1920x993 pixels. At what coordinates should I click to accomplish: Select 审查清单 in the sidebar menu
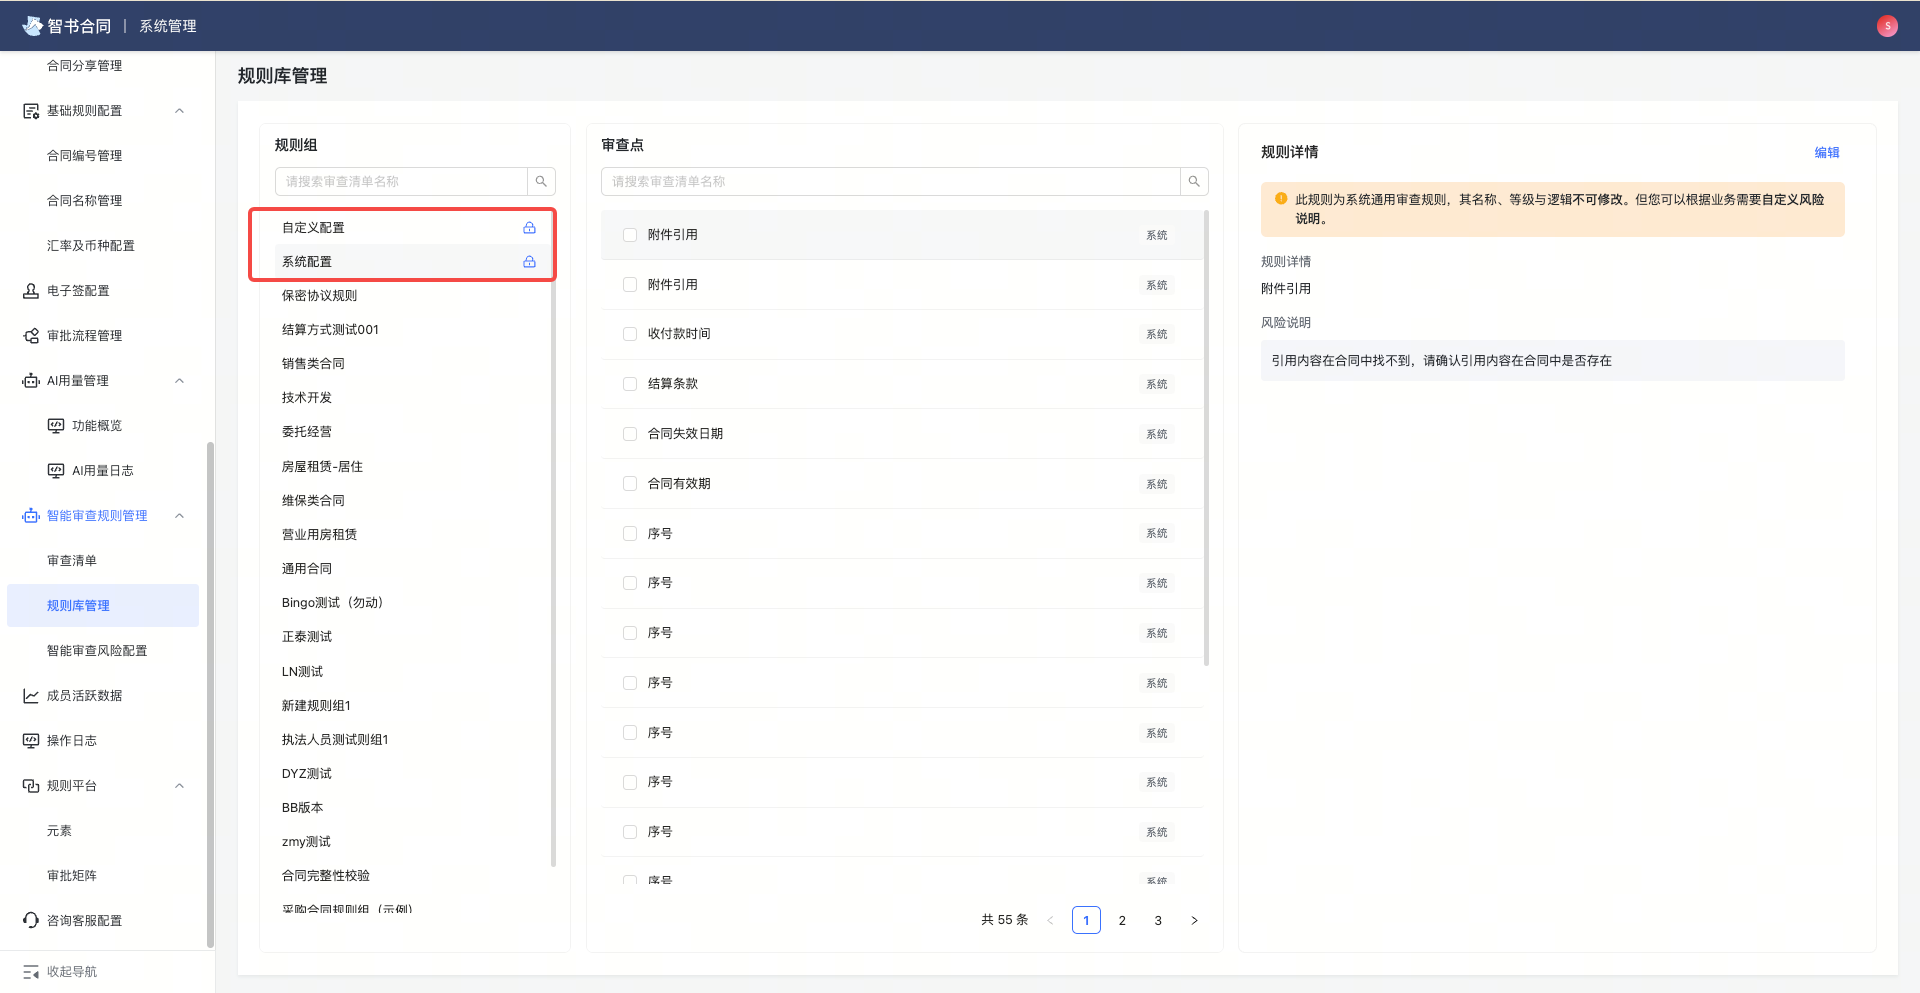point(72,560)
